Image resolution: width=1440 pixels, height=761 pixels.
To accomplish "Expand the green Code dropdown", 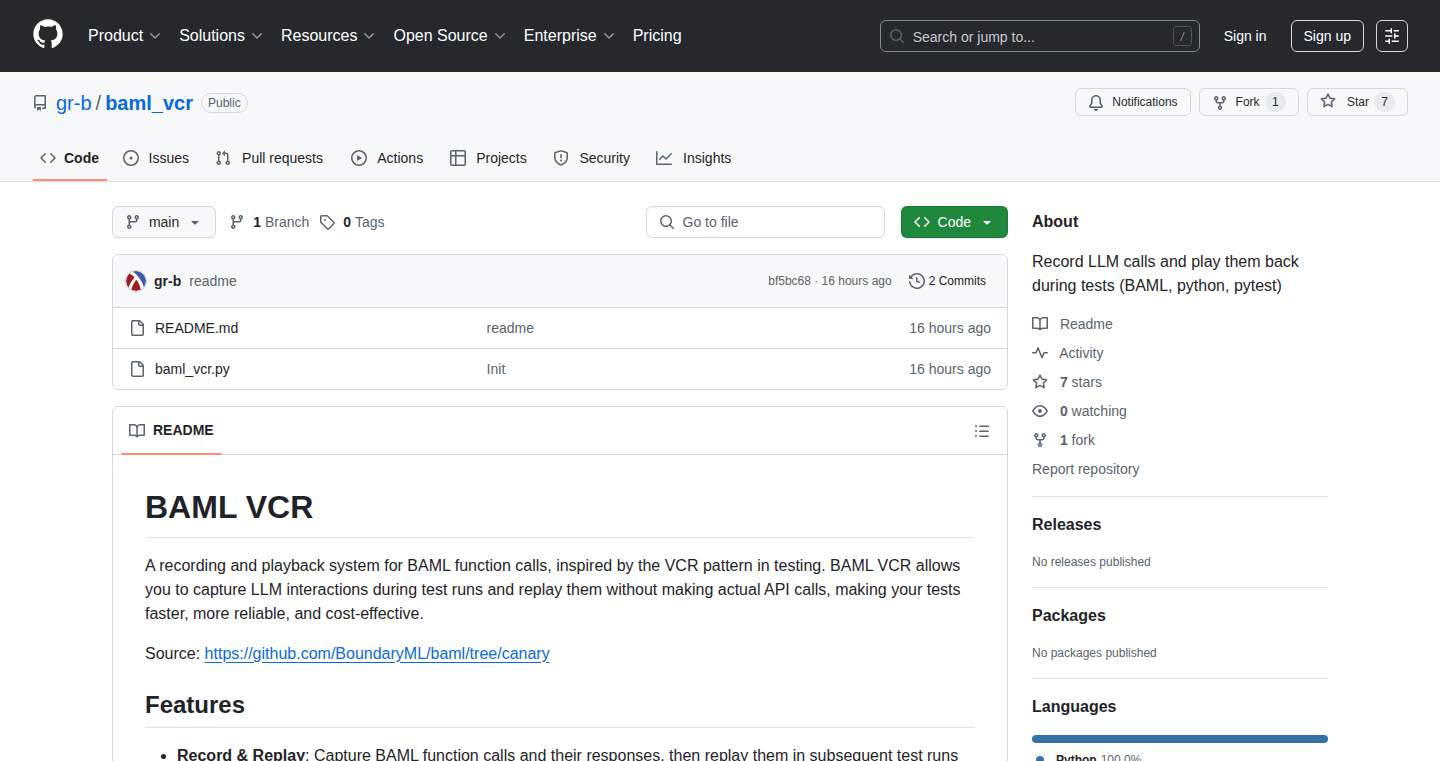I will tap(954, 222).
